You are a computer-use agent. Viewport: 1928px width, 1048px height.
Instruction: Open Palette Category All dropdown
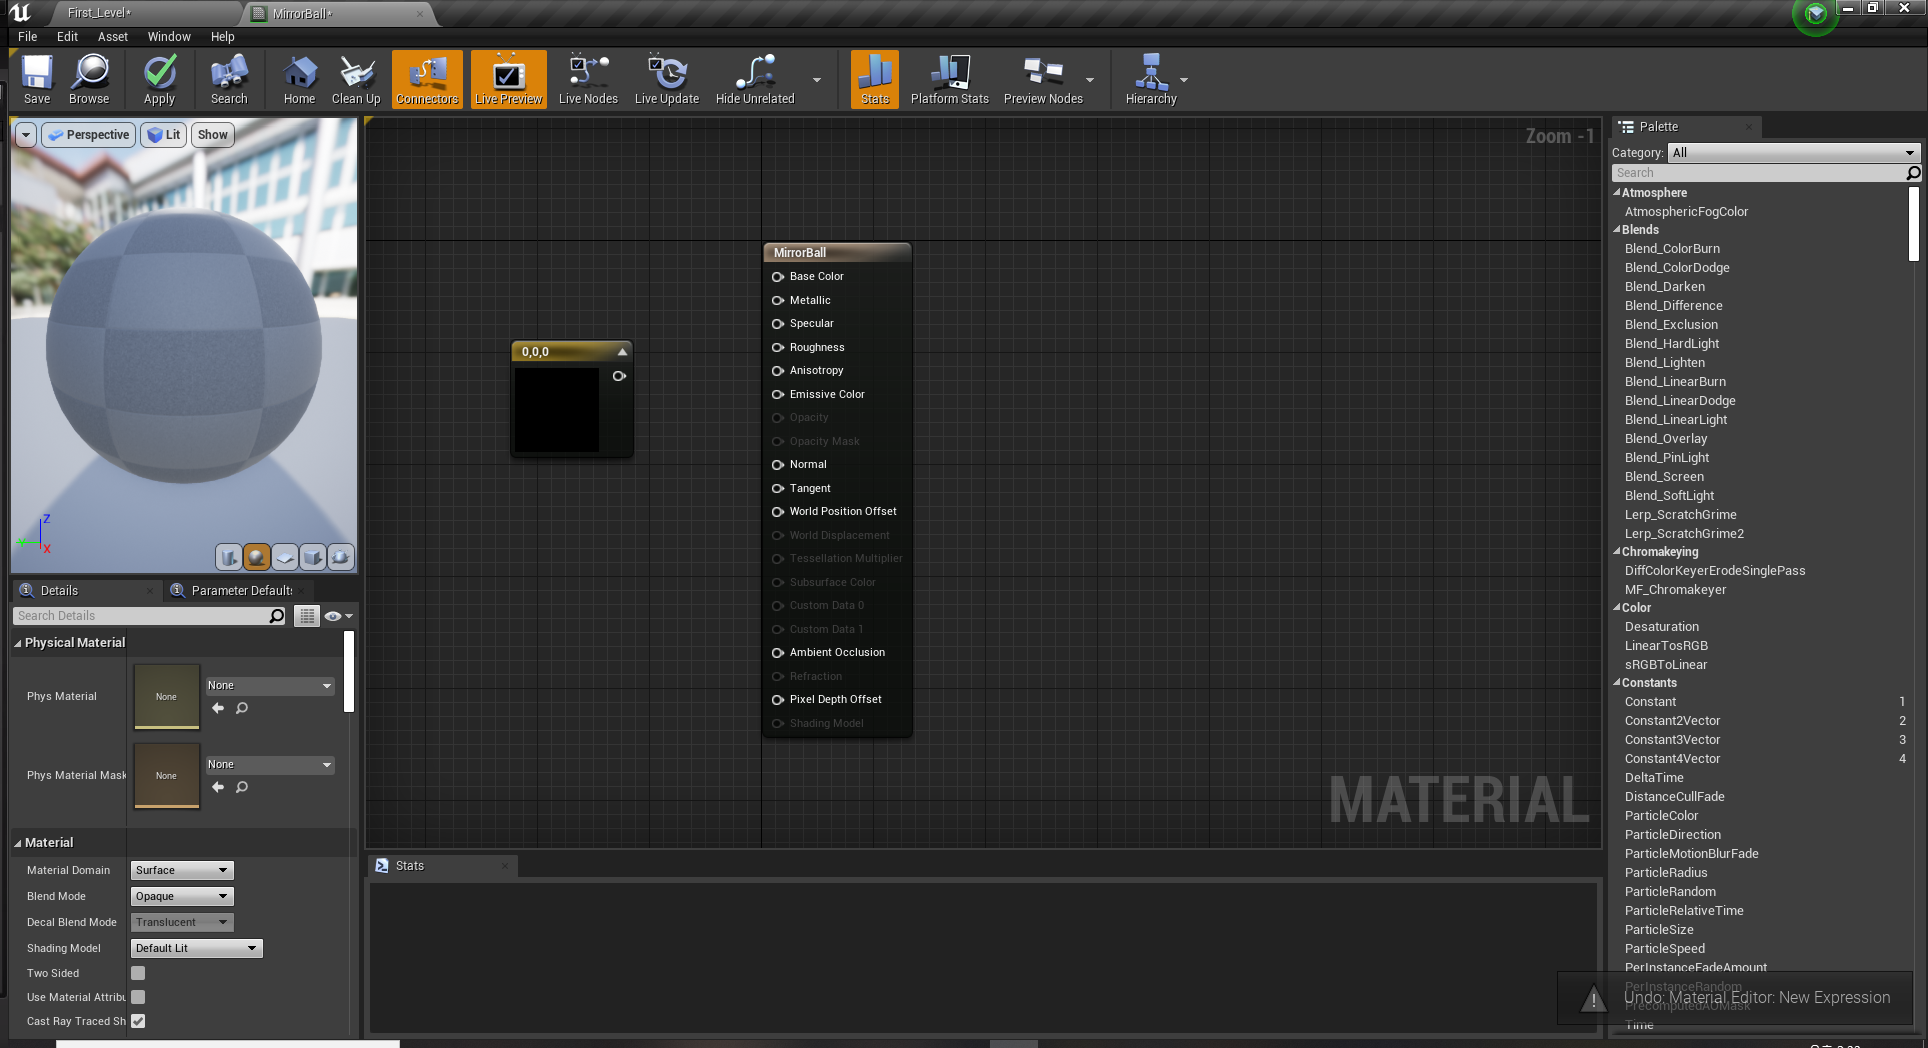tap(1794, 153)
